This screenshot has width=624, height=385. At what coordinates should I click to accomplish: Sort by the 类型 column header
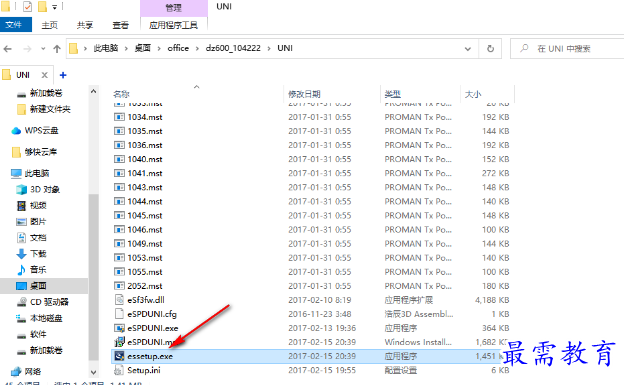point(392,94)
